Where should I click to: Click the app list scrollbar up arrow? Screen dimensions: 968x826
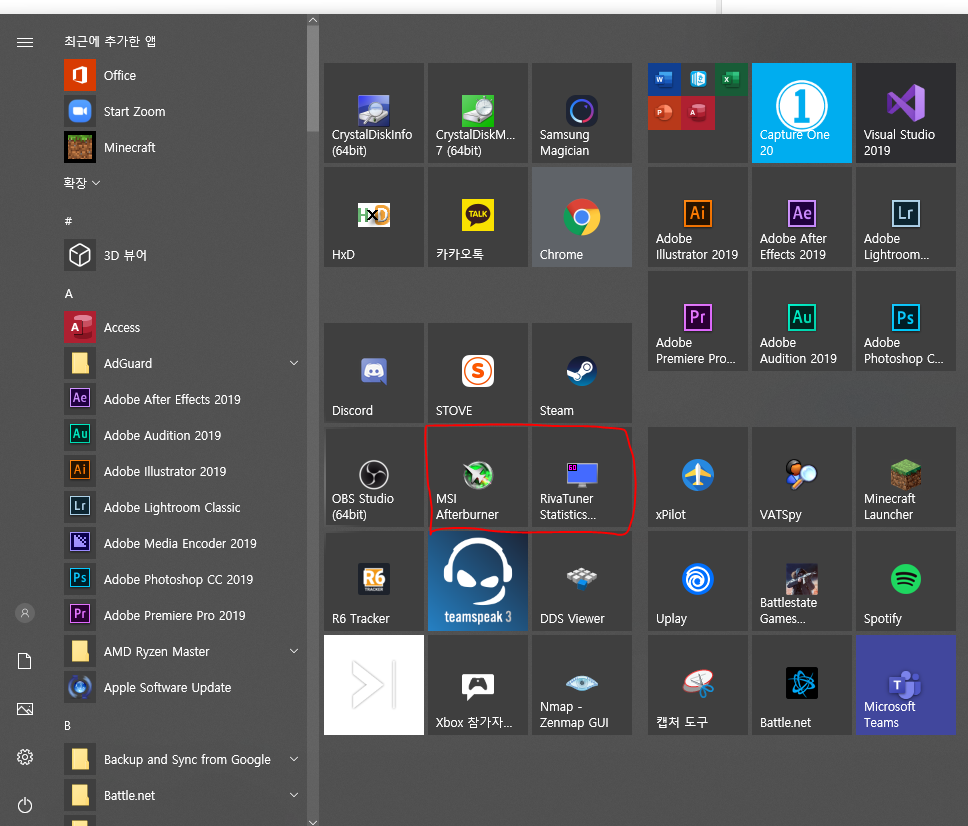click(x=313, y=20)
